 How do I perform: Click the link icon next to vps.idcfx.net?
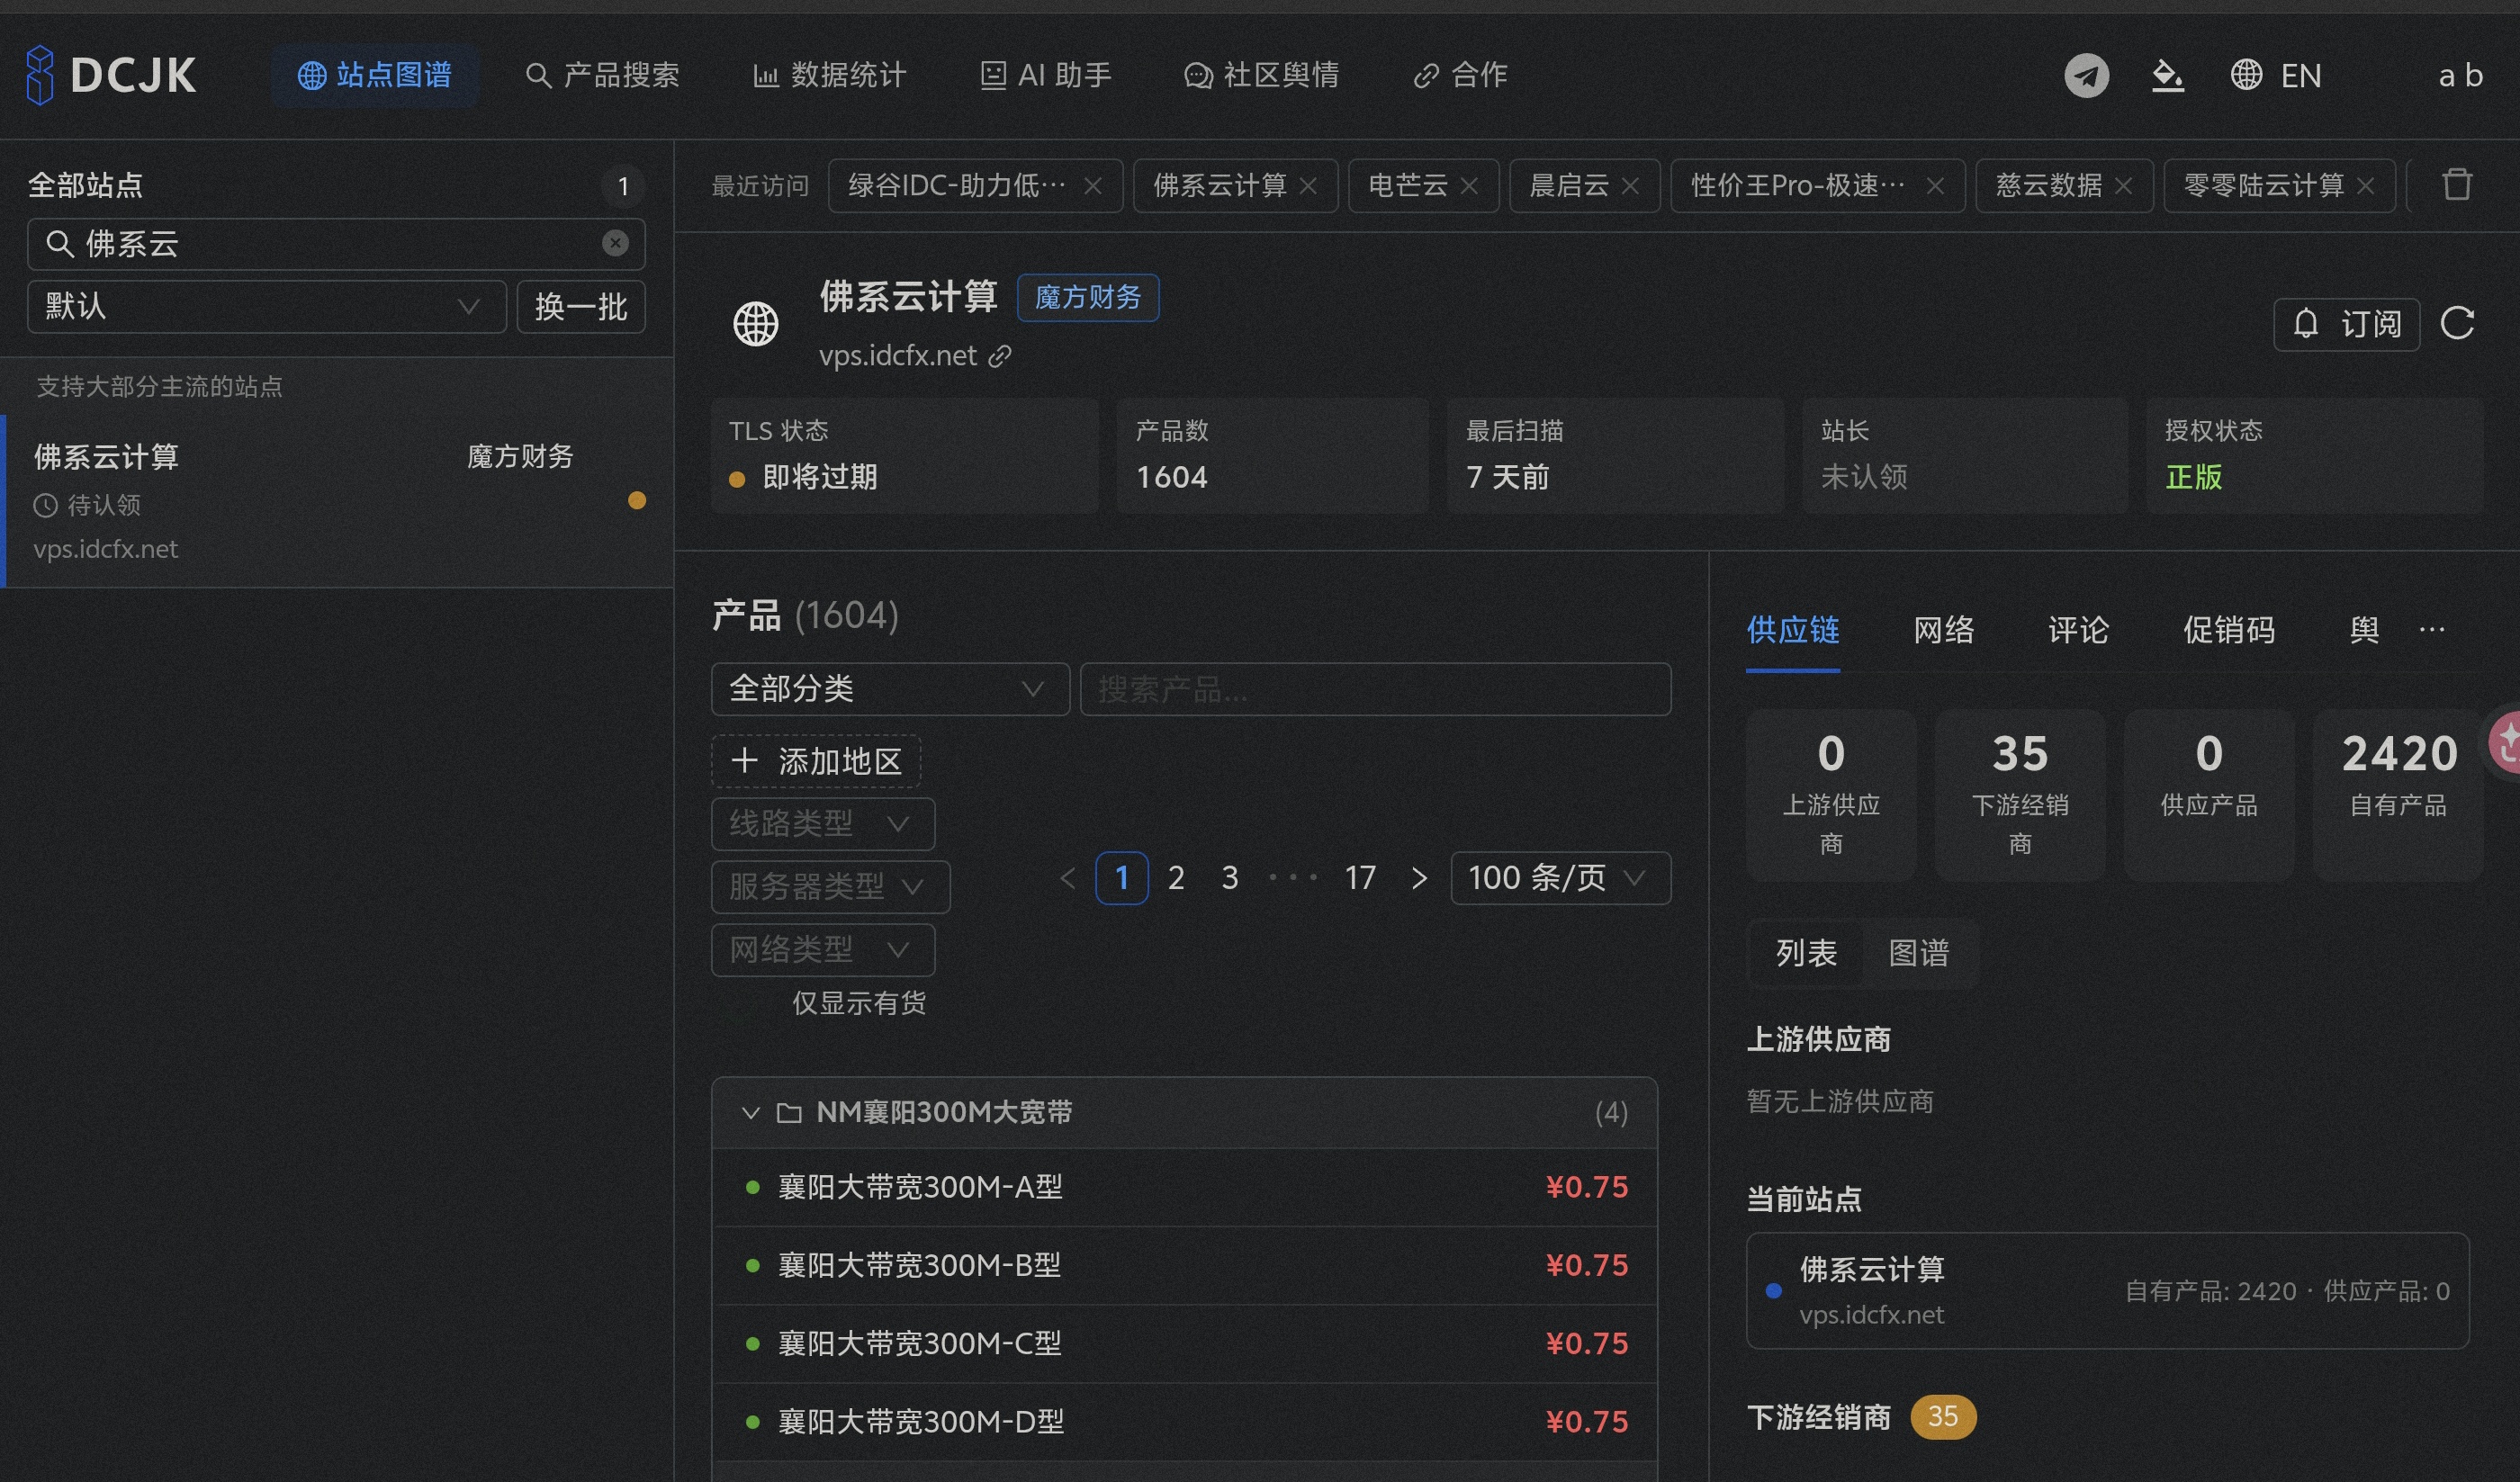tap(1000, 356)
